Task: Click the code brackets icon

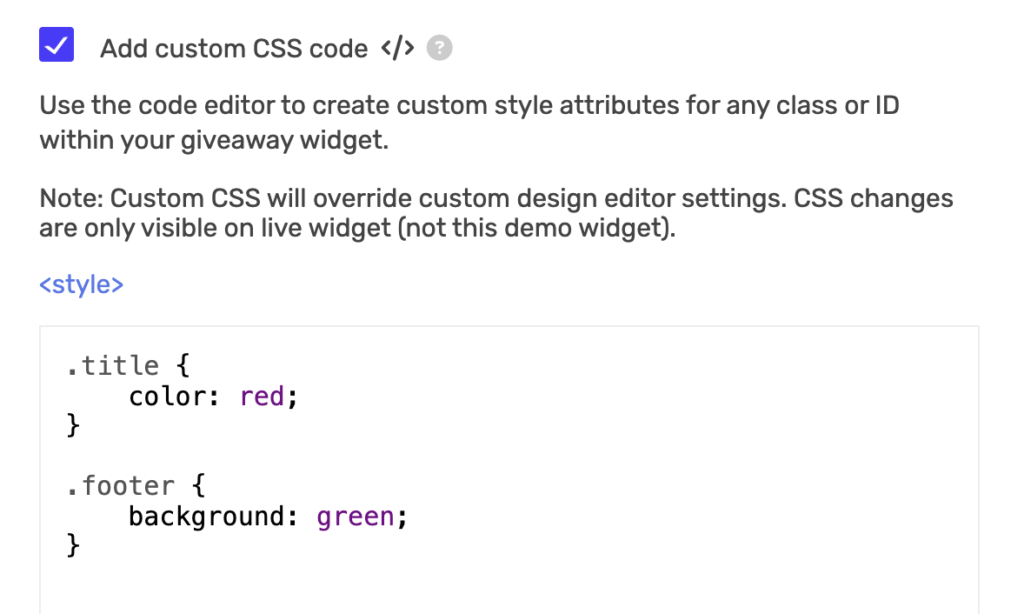Action: pyautogui.click(x=397, y=47)
